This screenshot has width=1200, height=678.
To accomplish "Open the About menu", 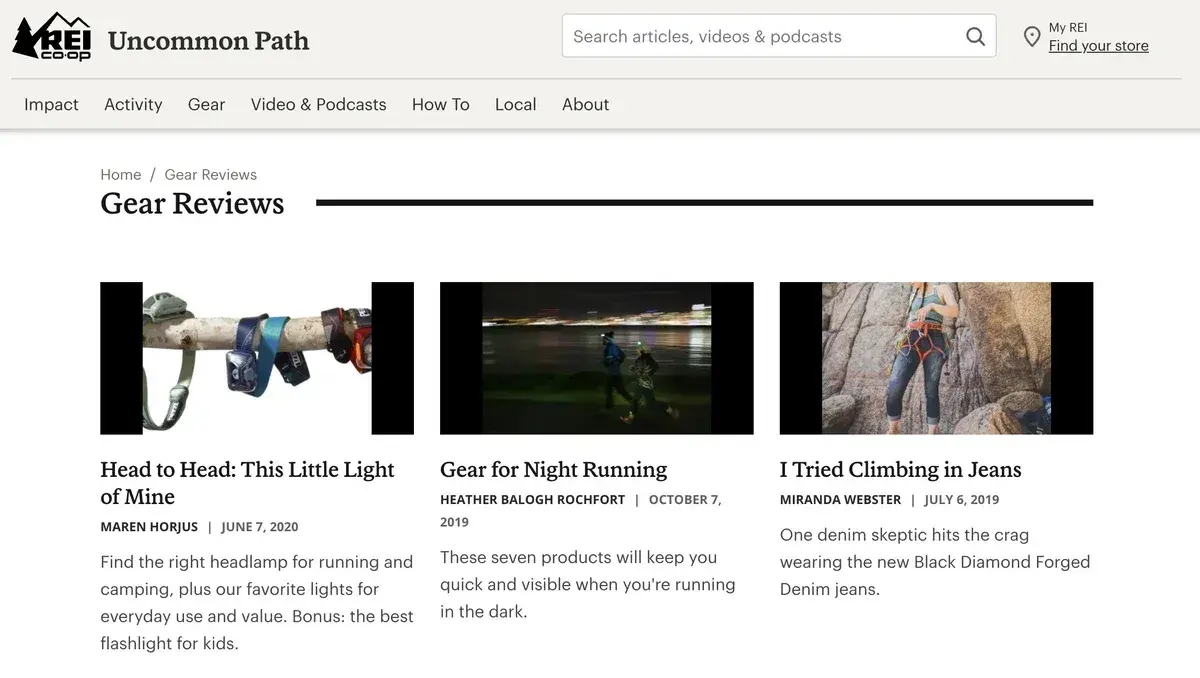I will [x=585, y=104].
